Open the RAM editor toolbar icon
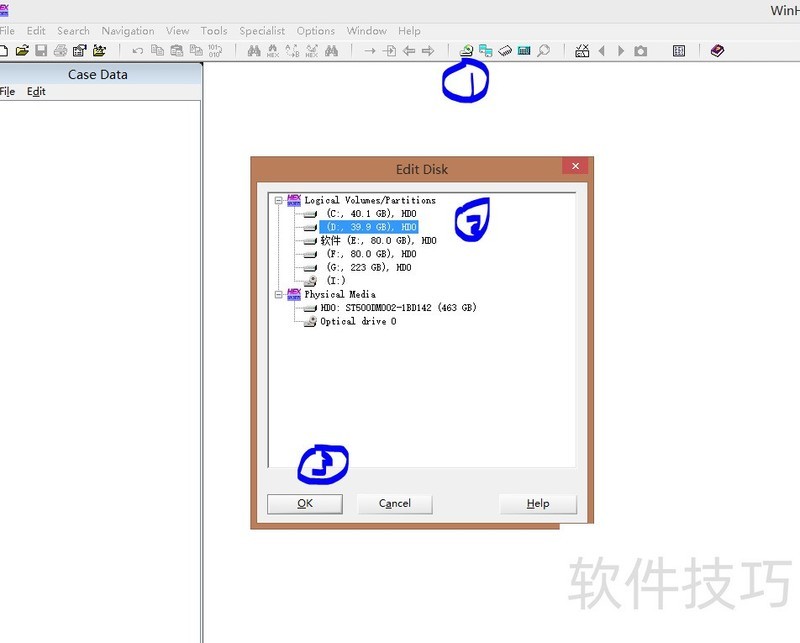Screen dimensions: 800x643 pyautogui.click(x=505, y=49)
